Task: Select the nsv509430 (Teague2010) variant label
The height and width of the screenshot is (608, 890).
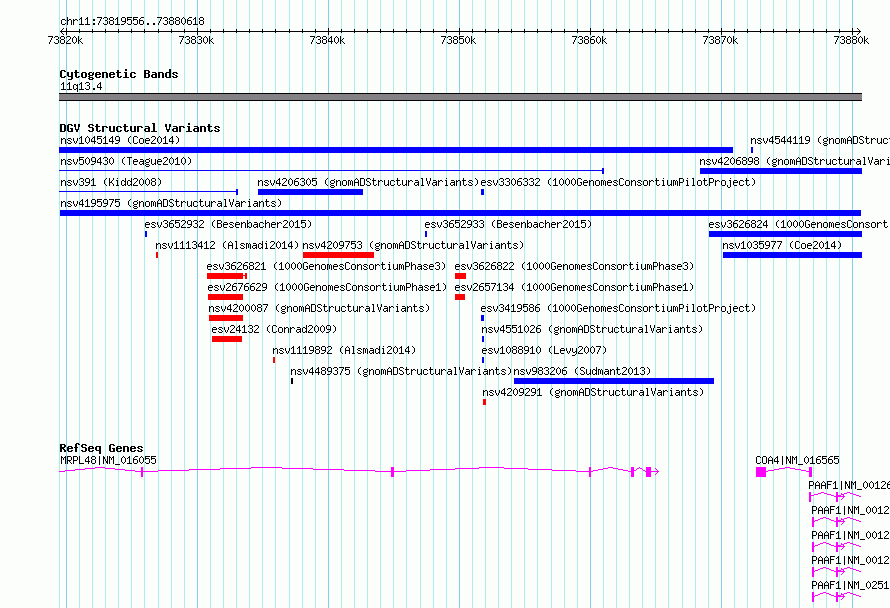Action: (x=126, y=161)
